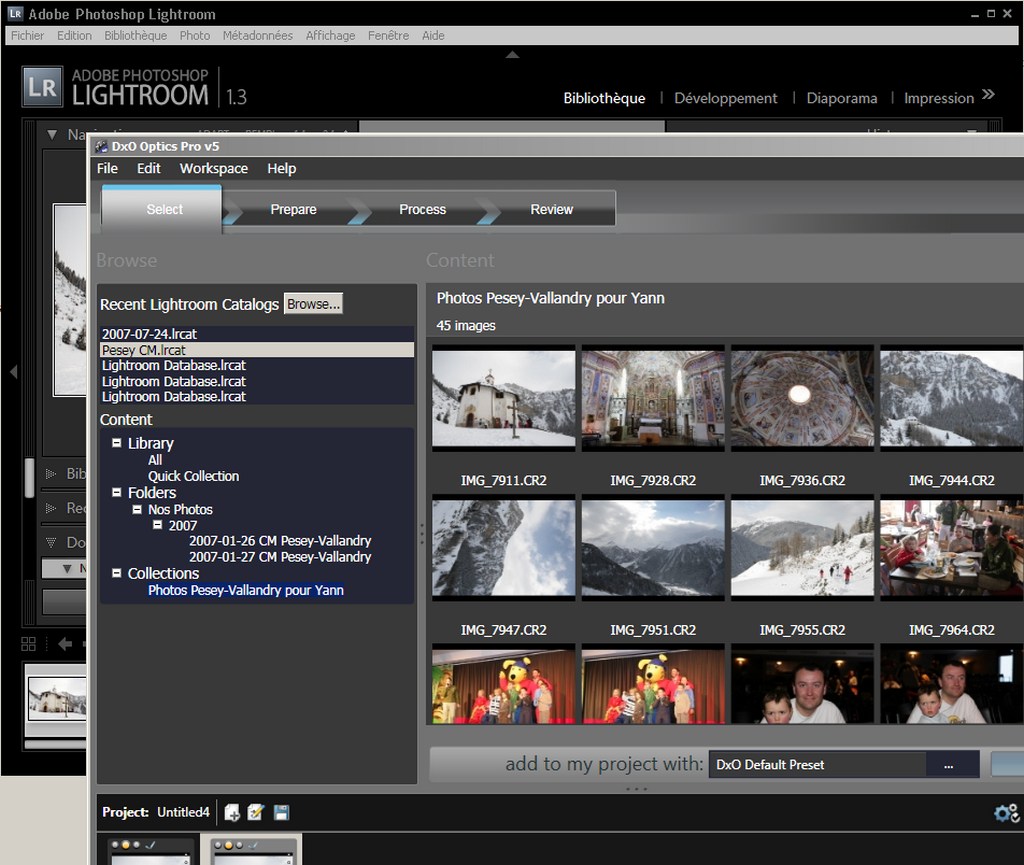Screen dimensions: 1024x865
Task: Click the new project icon beside Untitled4
Action: pyautogui.click(x=232, y=812)
